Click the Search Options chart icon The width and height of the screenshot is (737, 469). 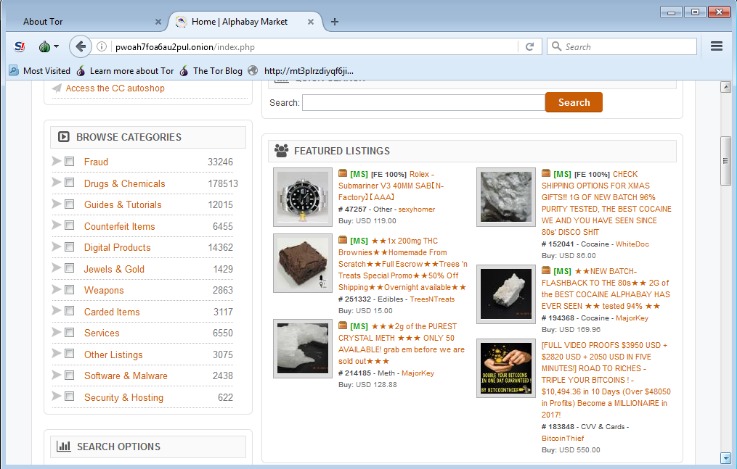63,446
